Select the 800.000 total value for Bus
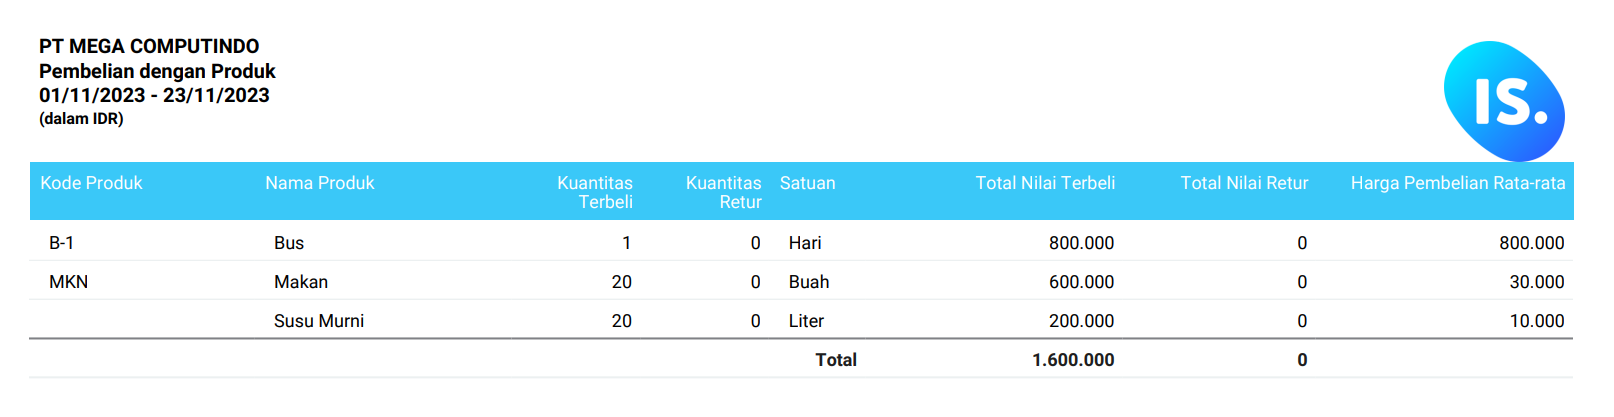This screenshot has width=1614, height=417. tap(1081, 243)
